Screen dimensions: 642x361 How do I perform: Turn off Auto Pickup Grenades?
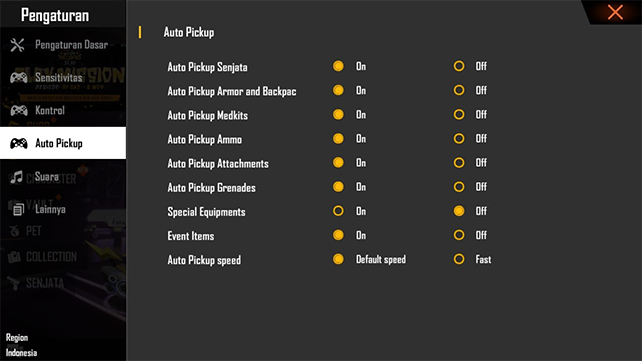click(x=459, y=187)
